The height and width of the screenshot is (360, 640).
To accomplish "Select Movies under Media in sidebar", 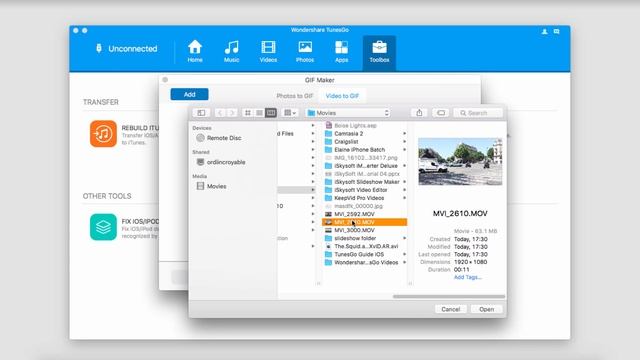I will tap(211, 186).
